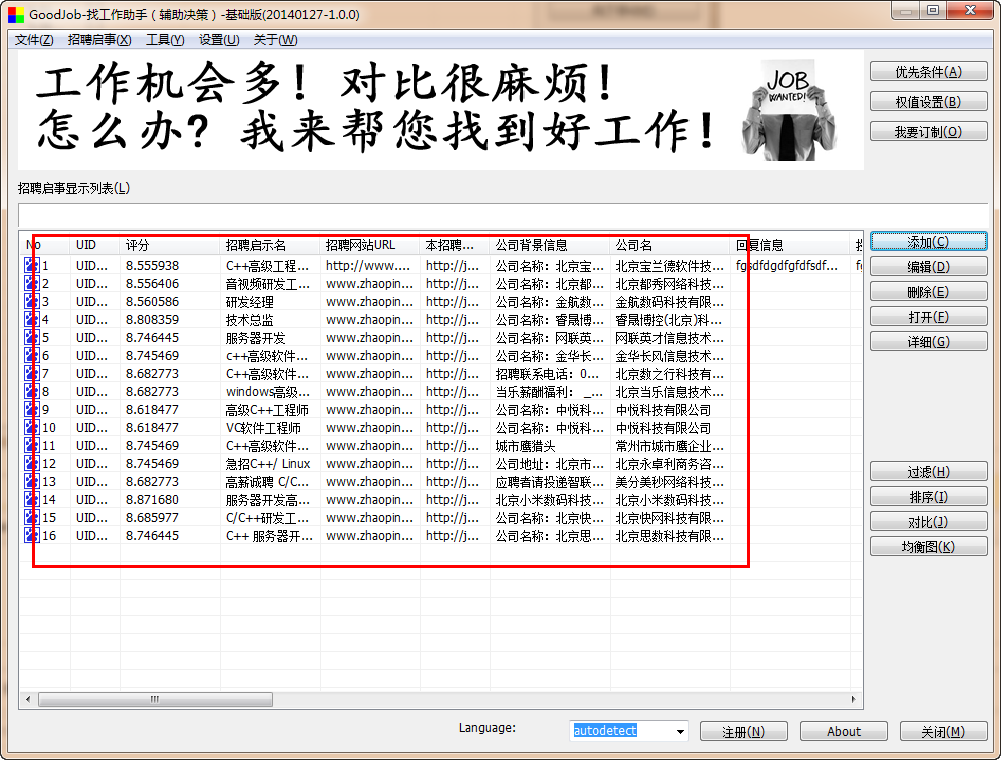
Task: Click the row icon for entry 12
Action: [x=32, y=463]
